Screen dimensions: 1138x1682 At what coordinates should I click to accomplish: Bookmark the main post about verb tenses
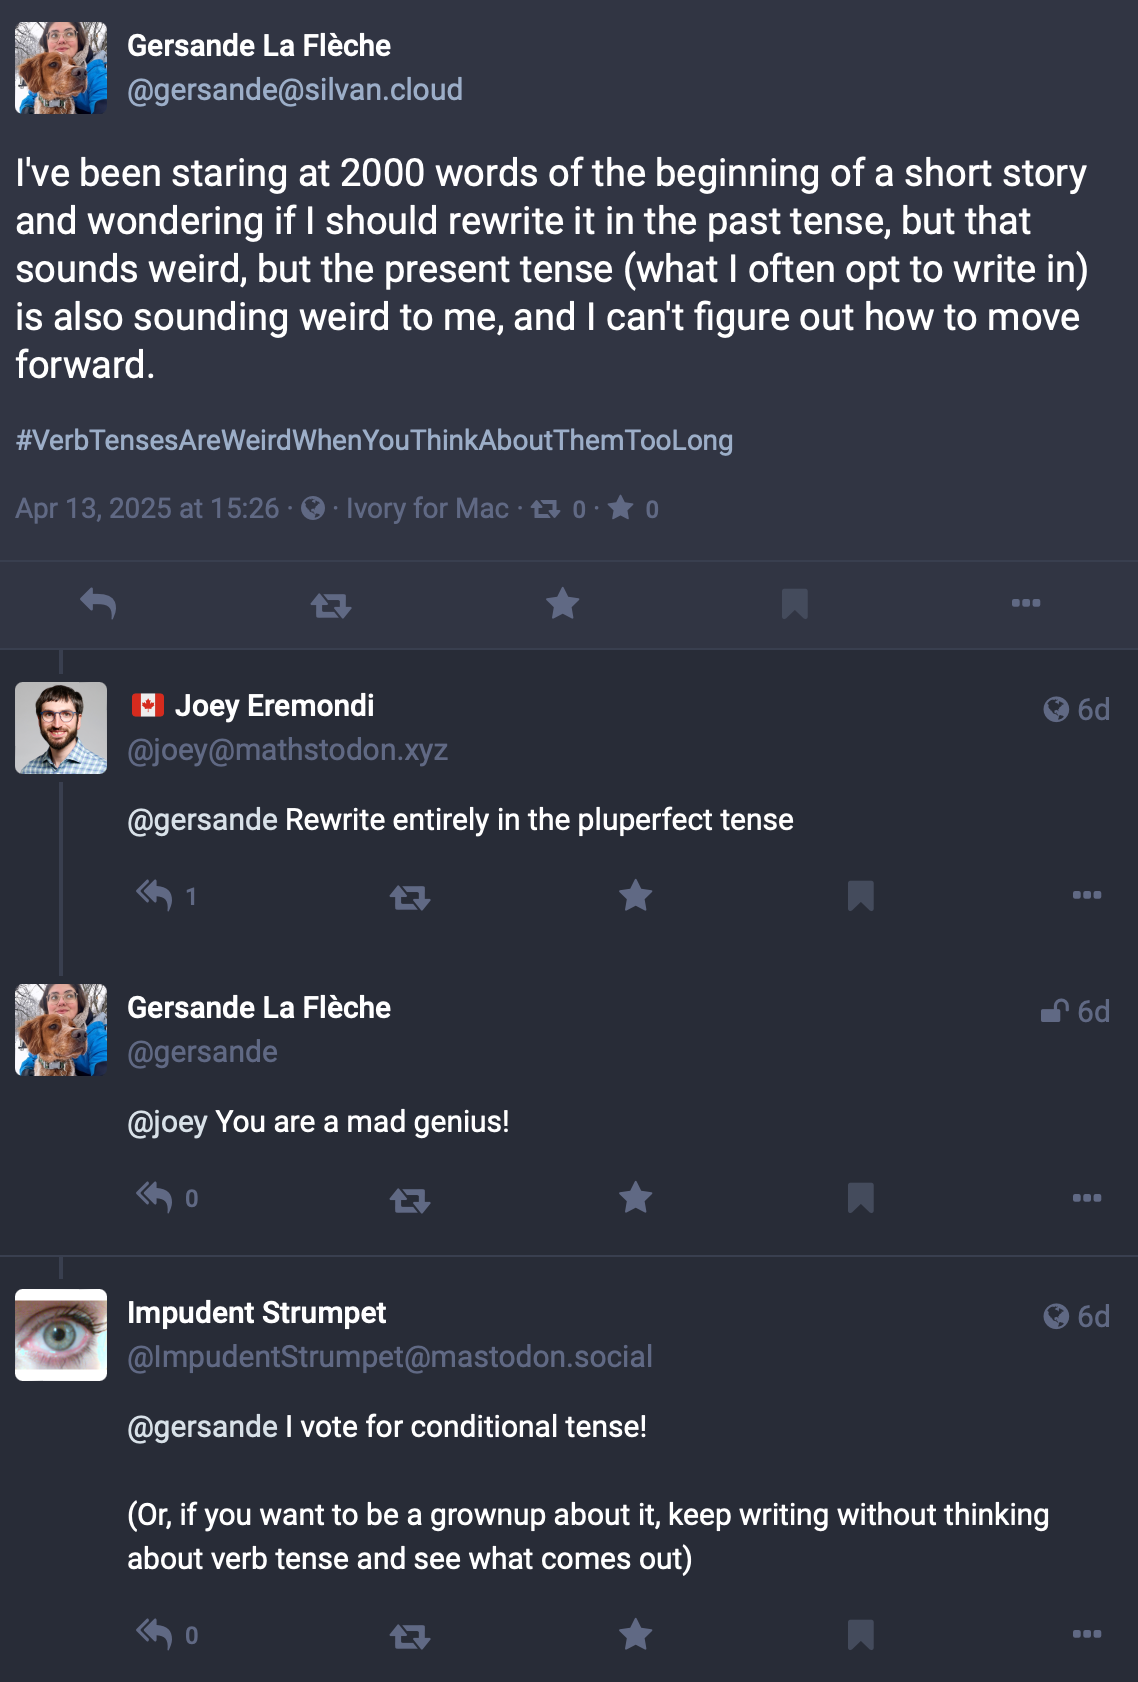point(794,604)
